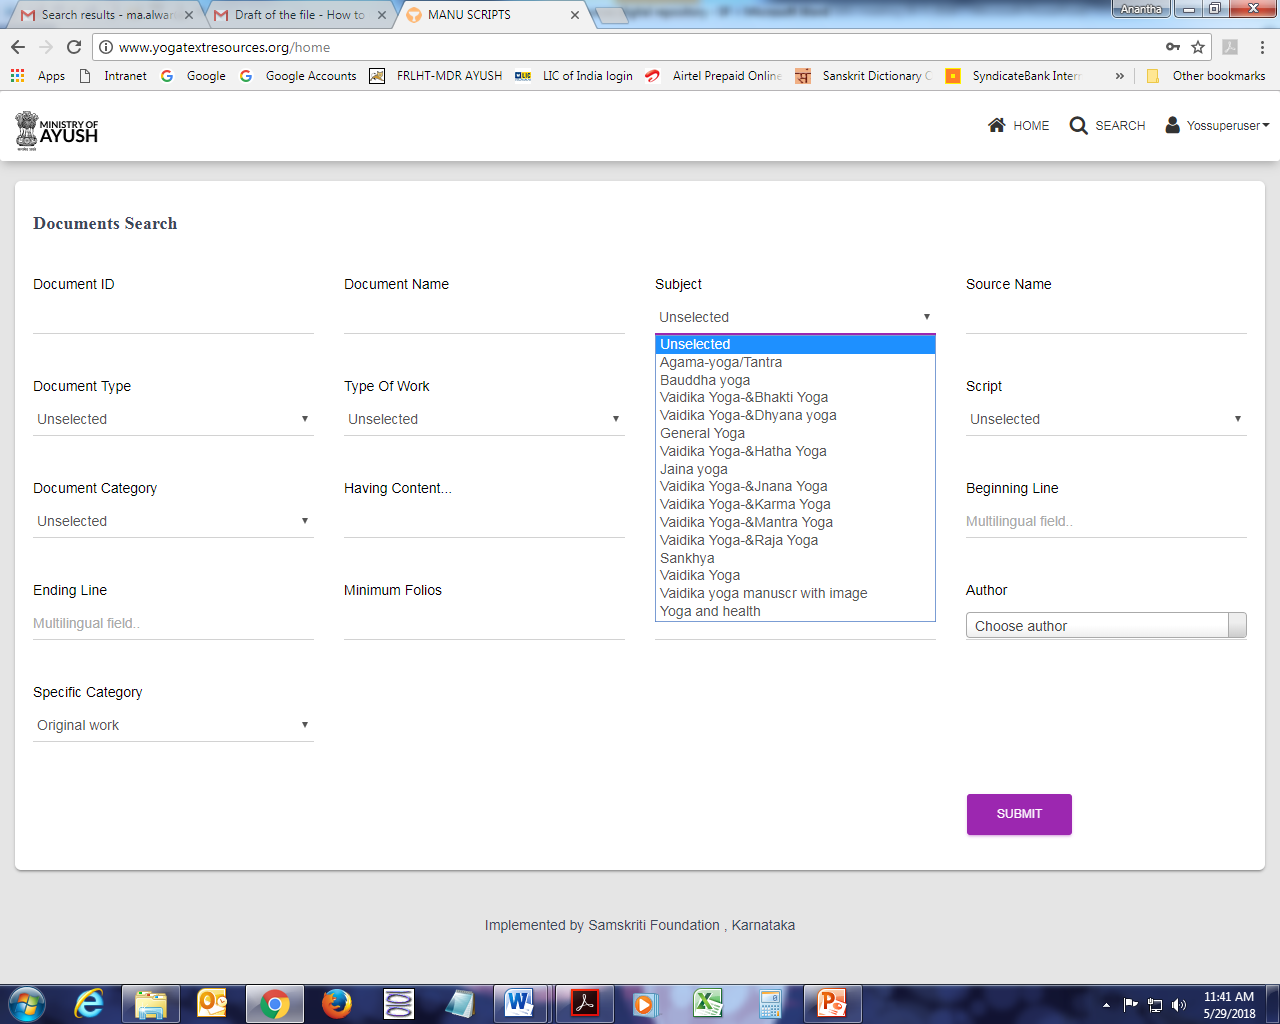Viewport: 1280px width, 1024px height.
Task: Open the Chrome Apps grid icon
Action: [x=17, y=76]
